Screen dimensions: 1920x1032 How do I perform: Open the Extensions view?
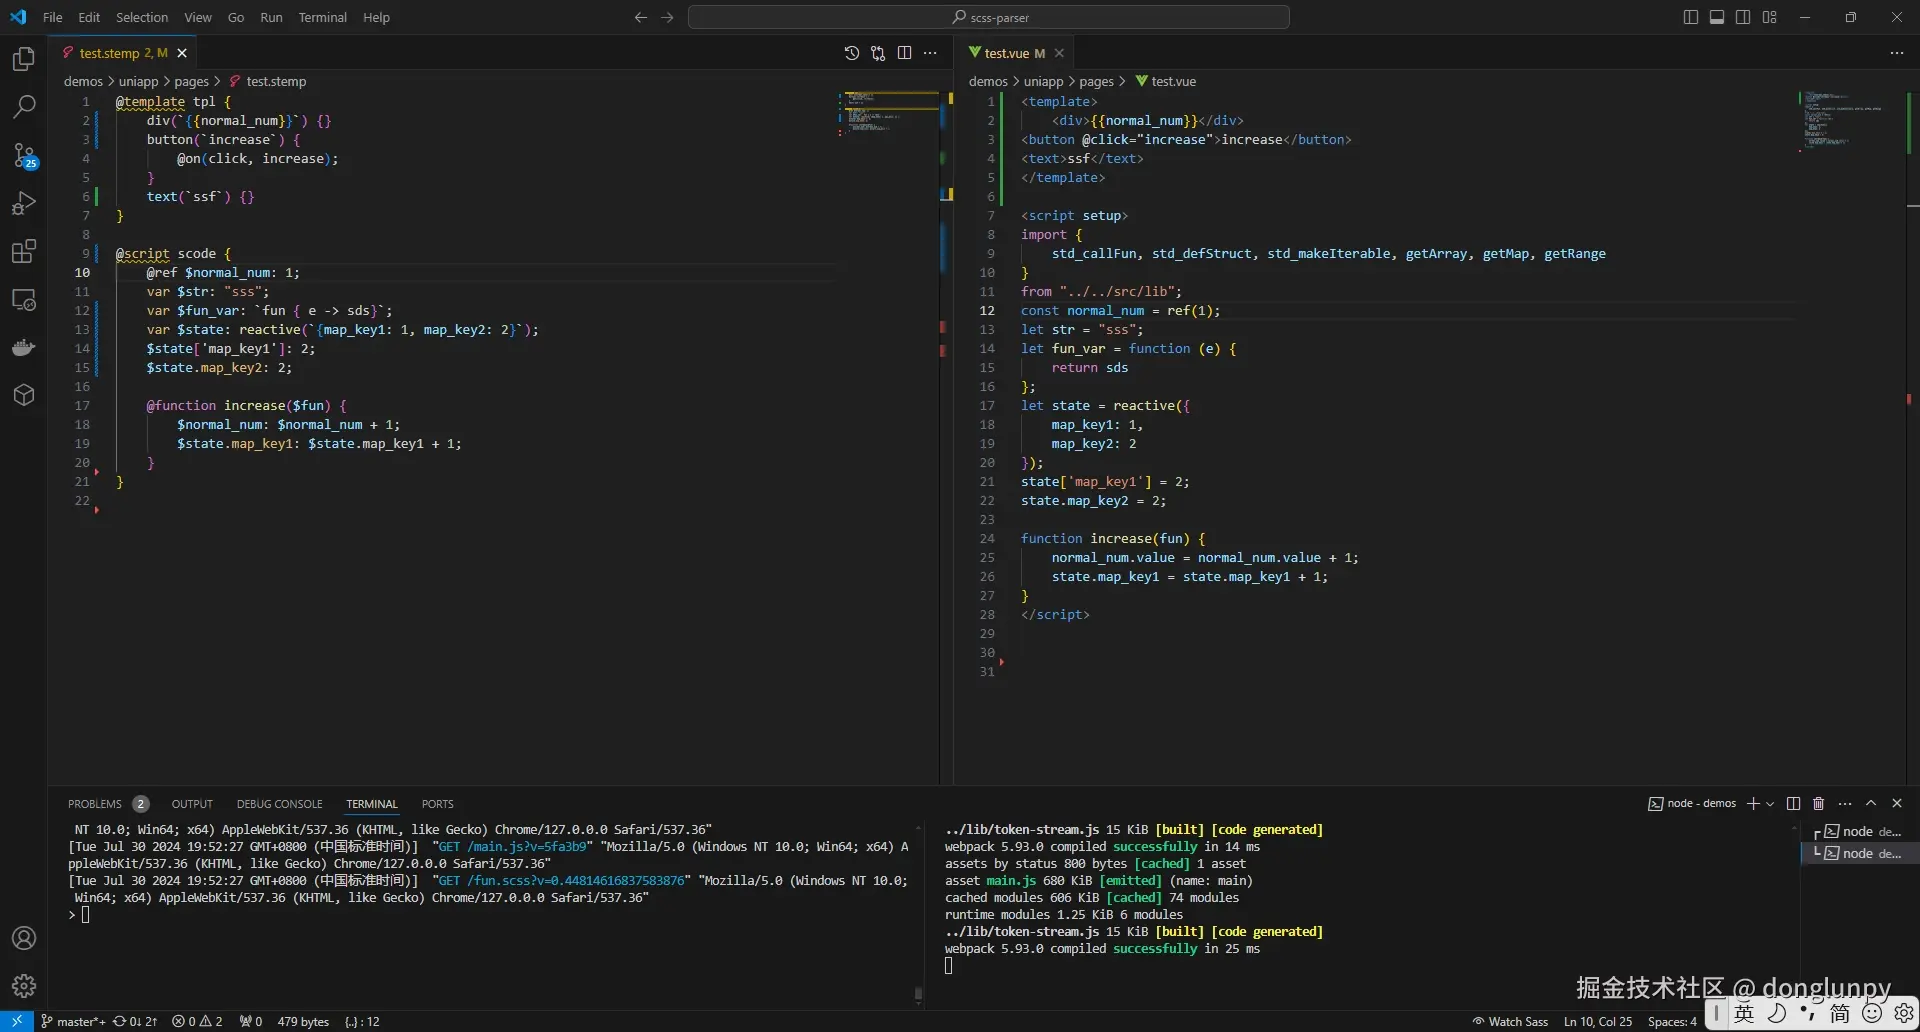pyautogui.click(x=24, y=251)
